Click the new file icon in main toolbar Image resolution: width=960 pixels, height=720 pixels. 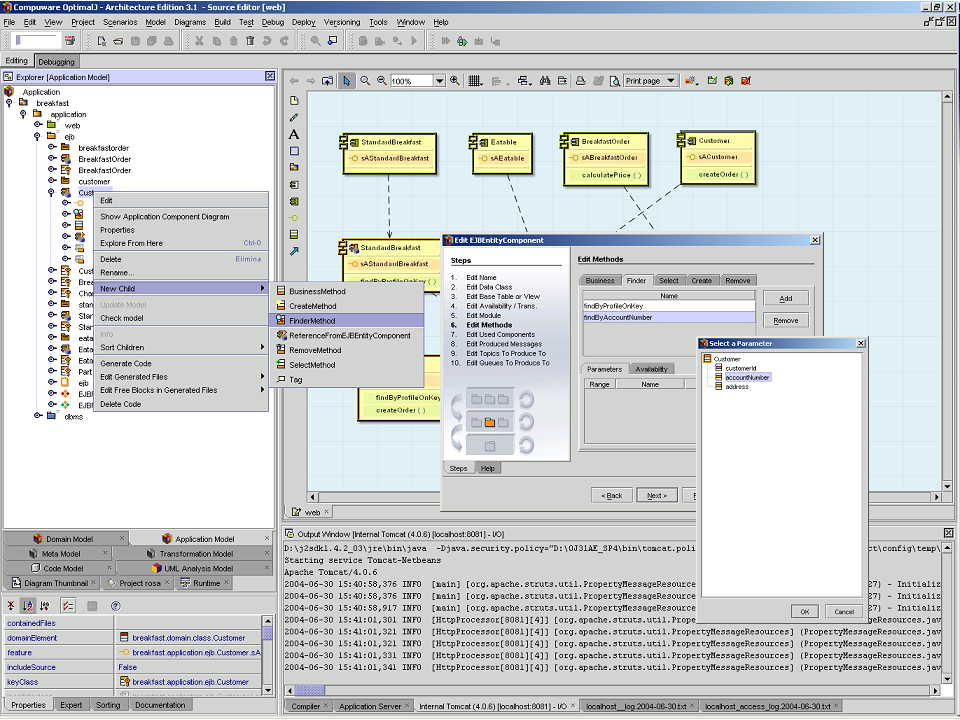[102, 41]
